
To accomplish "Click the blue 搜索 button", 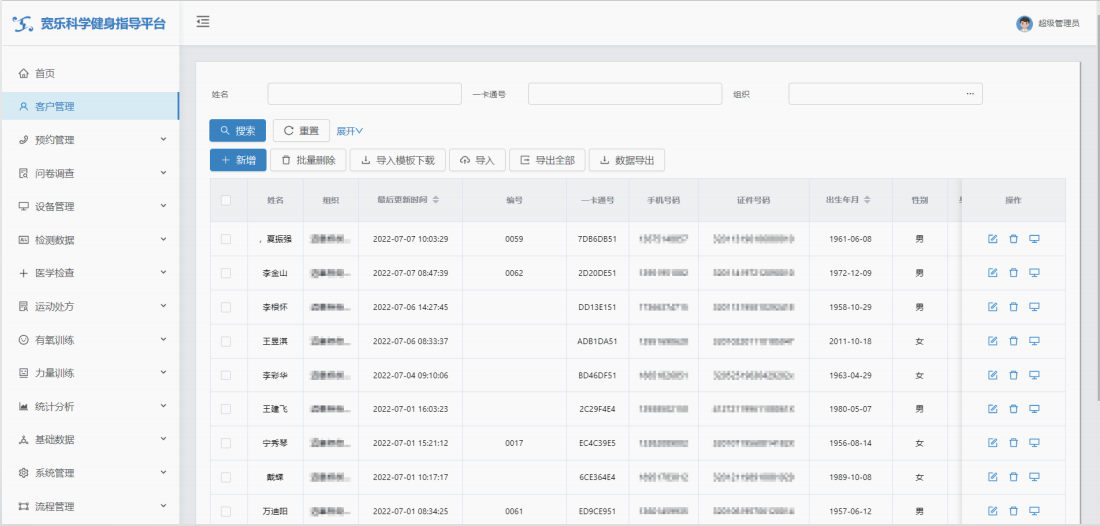I will coord(237,131).
